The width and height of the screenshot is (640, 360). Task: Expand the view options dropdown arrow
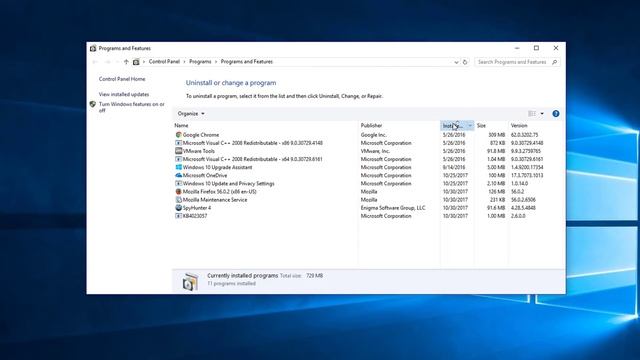click(542, 113)
